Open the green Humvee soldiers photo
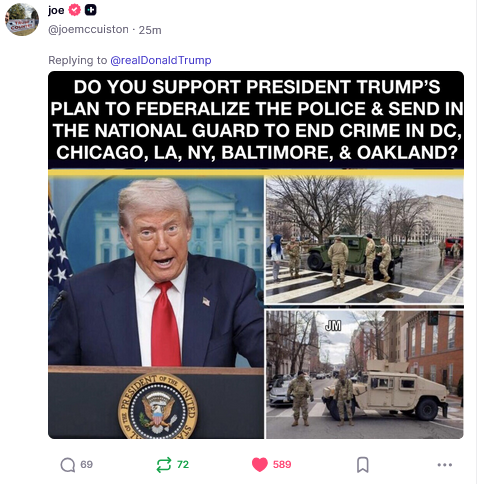Viewport: 478px width, 484px height. pos(364,240)
